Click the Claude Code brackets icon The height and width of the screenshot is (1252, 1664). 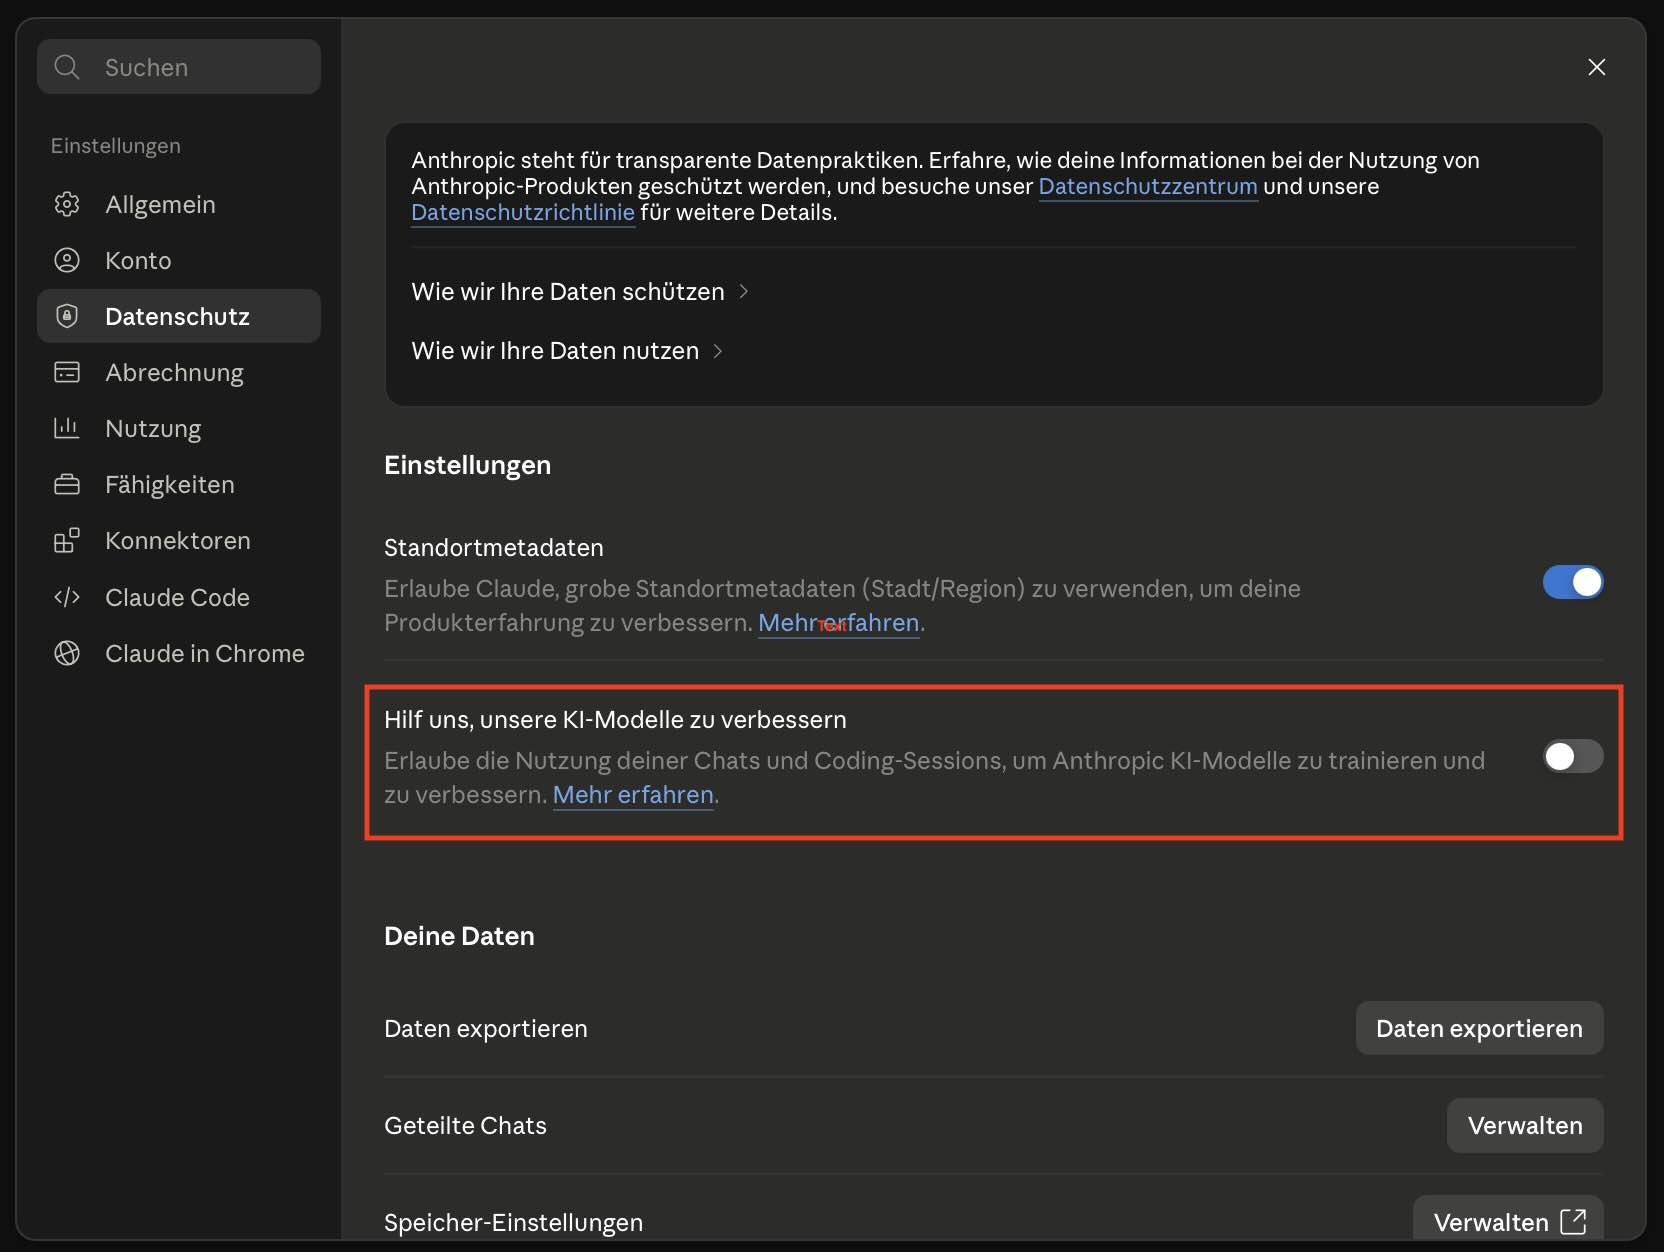(67, 597)
